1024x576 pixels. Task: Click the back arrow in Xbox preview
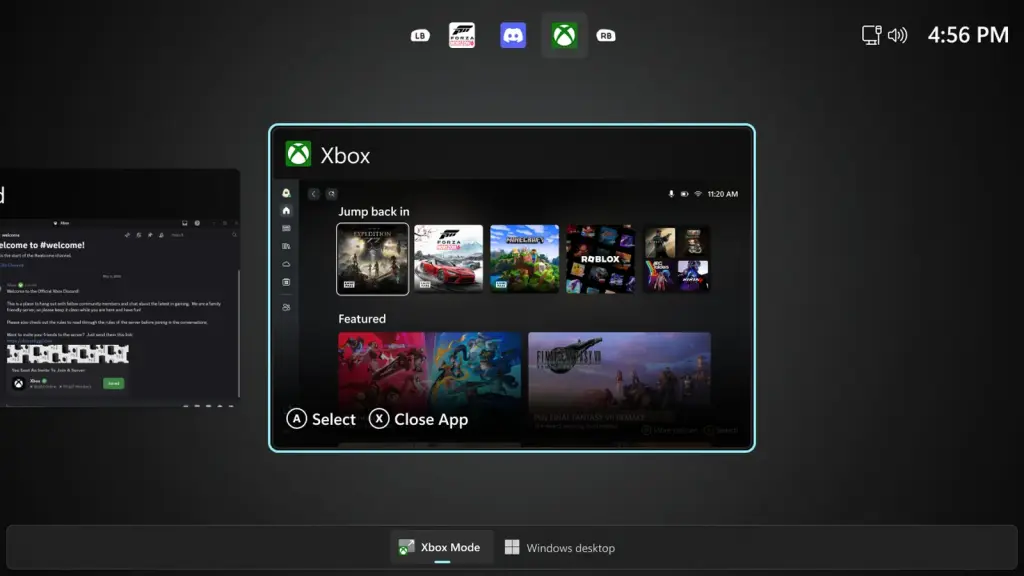click(x=313, y=193)
